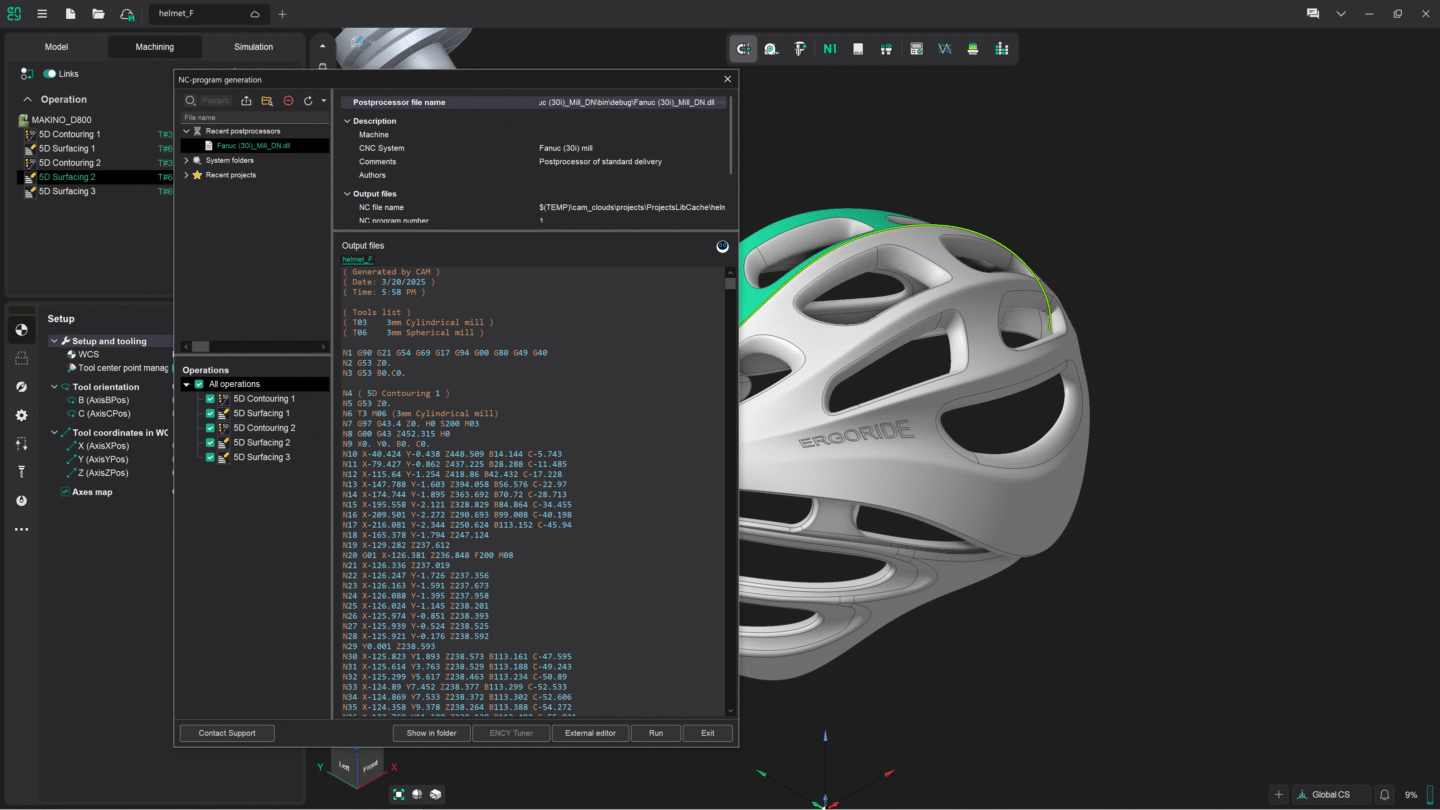Select the Setup and tooling sidebar icon
This screenshot has width=1440, height=810.
22,329
